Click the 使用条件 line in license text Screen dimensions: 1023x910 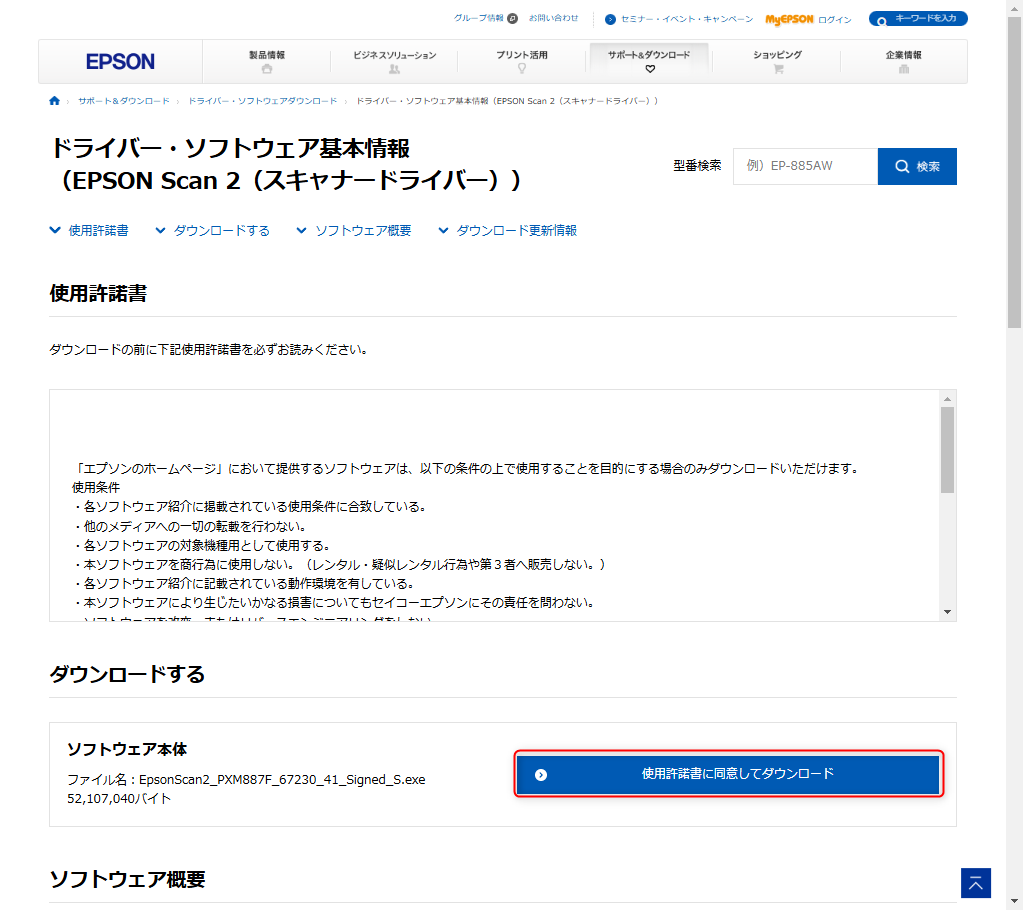click(x=96, y=487)
